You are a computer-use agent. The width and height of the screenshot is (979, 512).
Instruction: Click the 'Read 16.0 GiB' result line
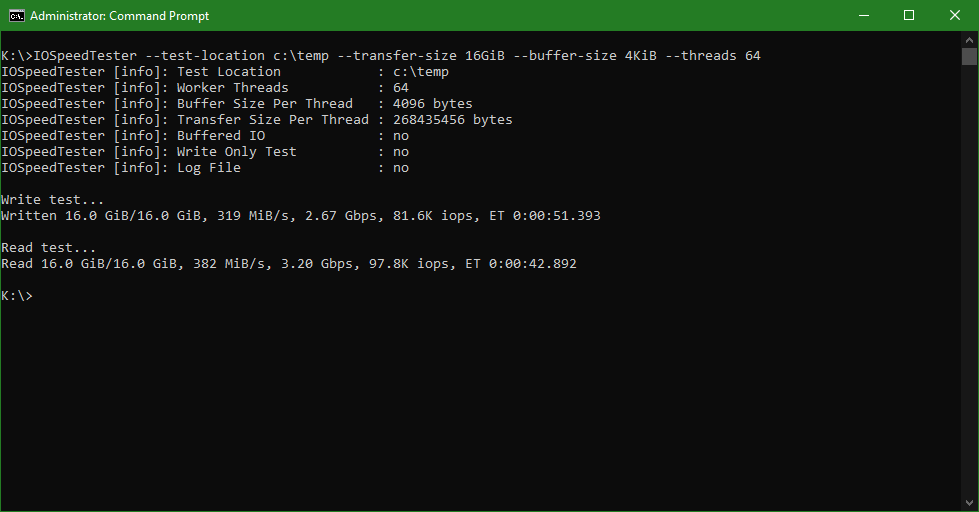[289, 264]
